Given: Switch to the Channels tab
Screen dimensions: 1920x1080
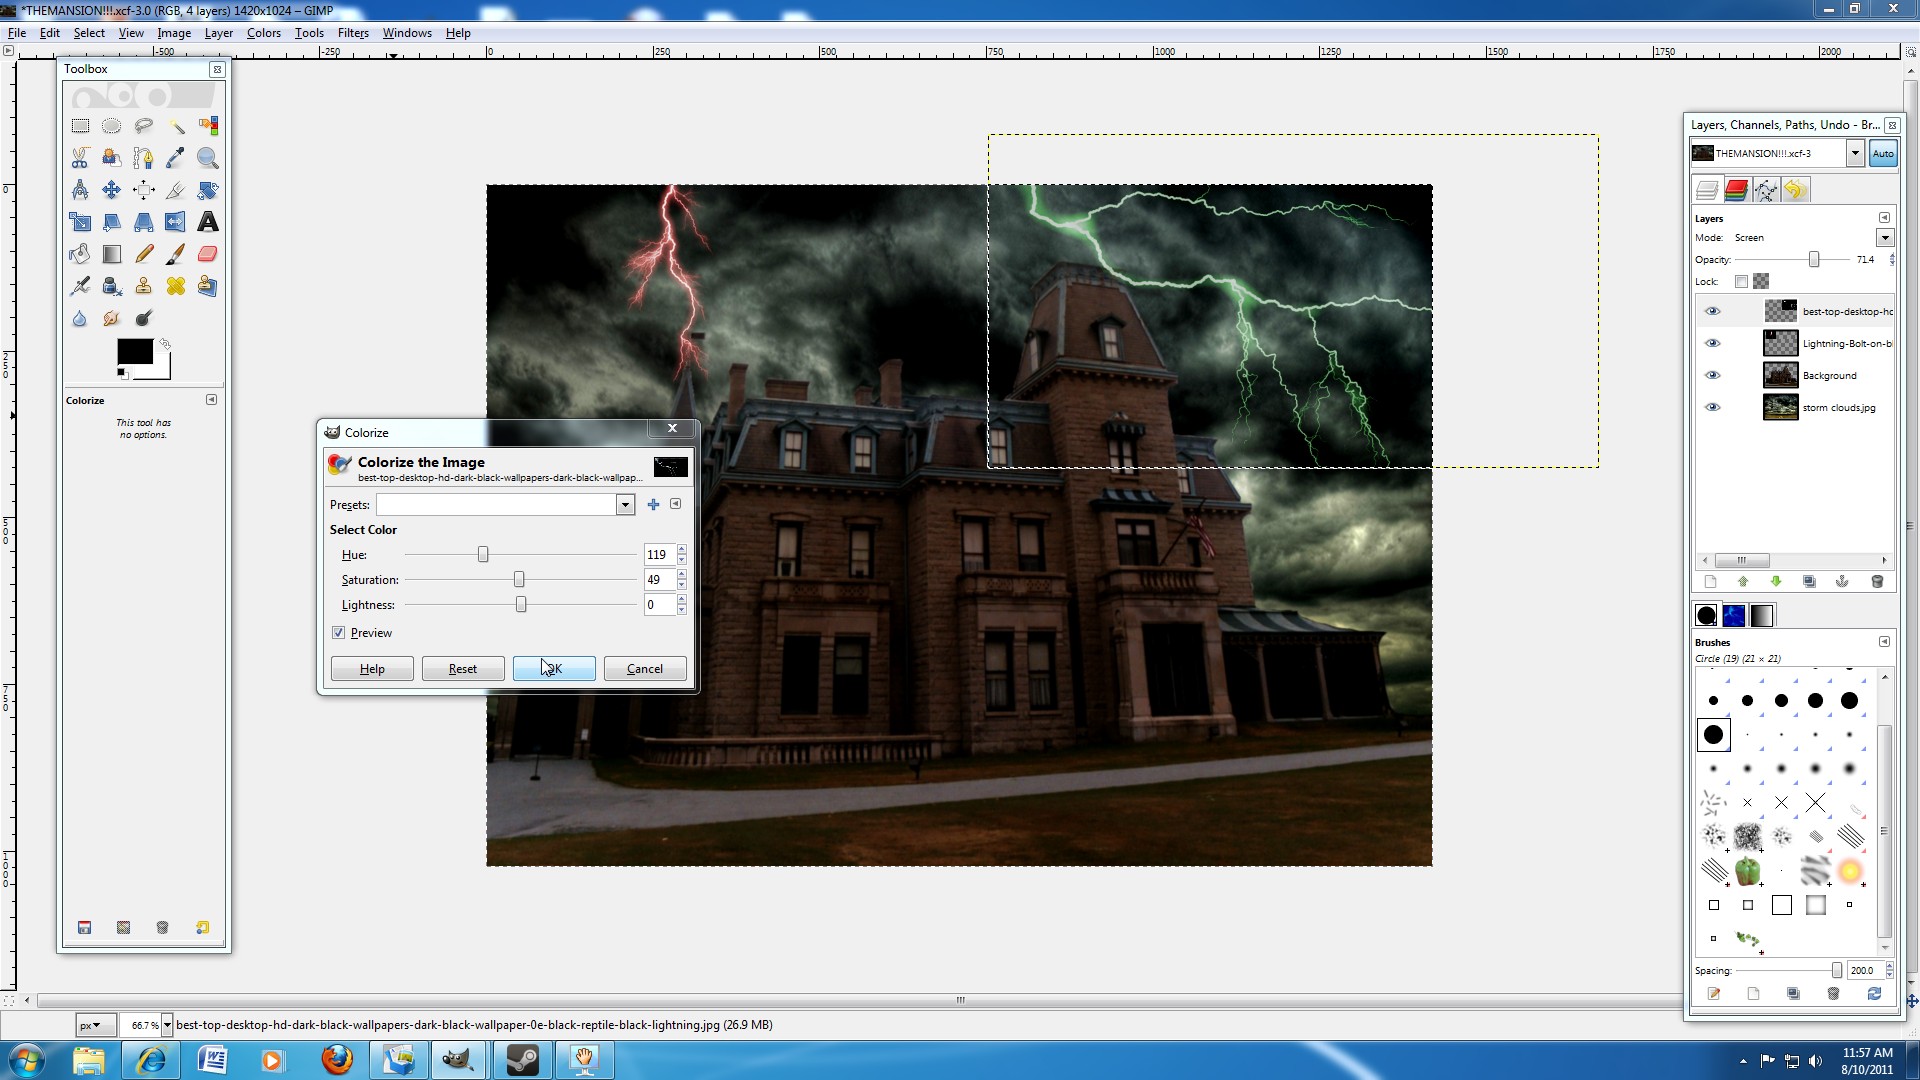Looking at the screenshot, I should click(1736, 190).
